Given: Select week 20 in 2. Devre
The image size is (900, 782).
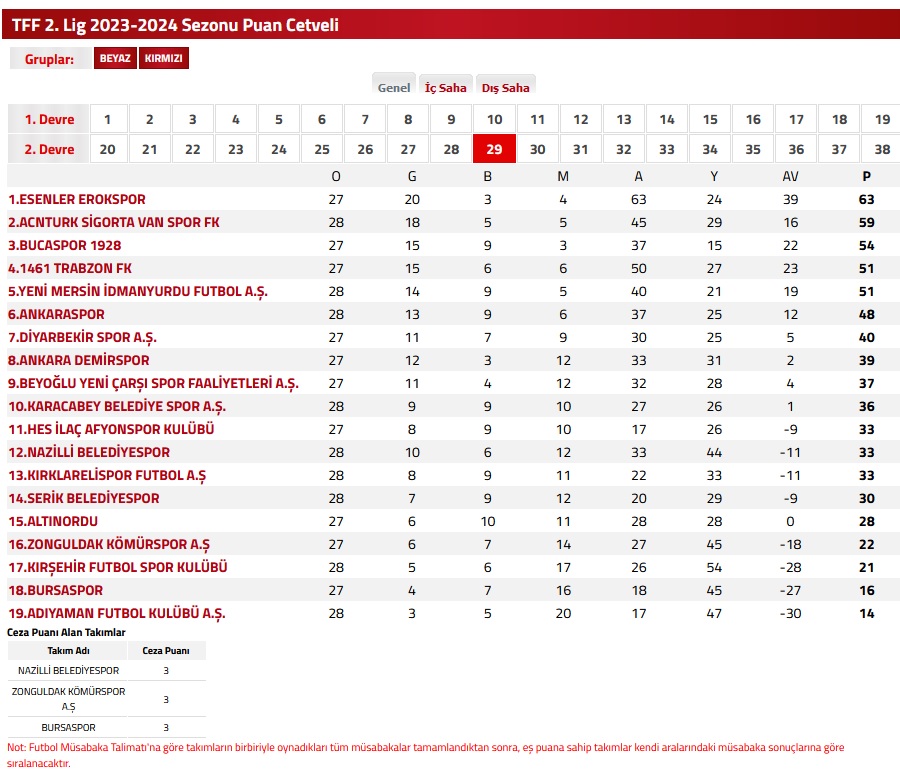Looking at the screenshot, I should tap(107, 149).
